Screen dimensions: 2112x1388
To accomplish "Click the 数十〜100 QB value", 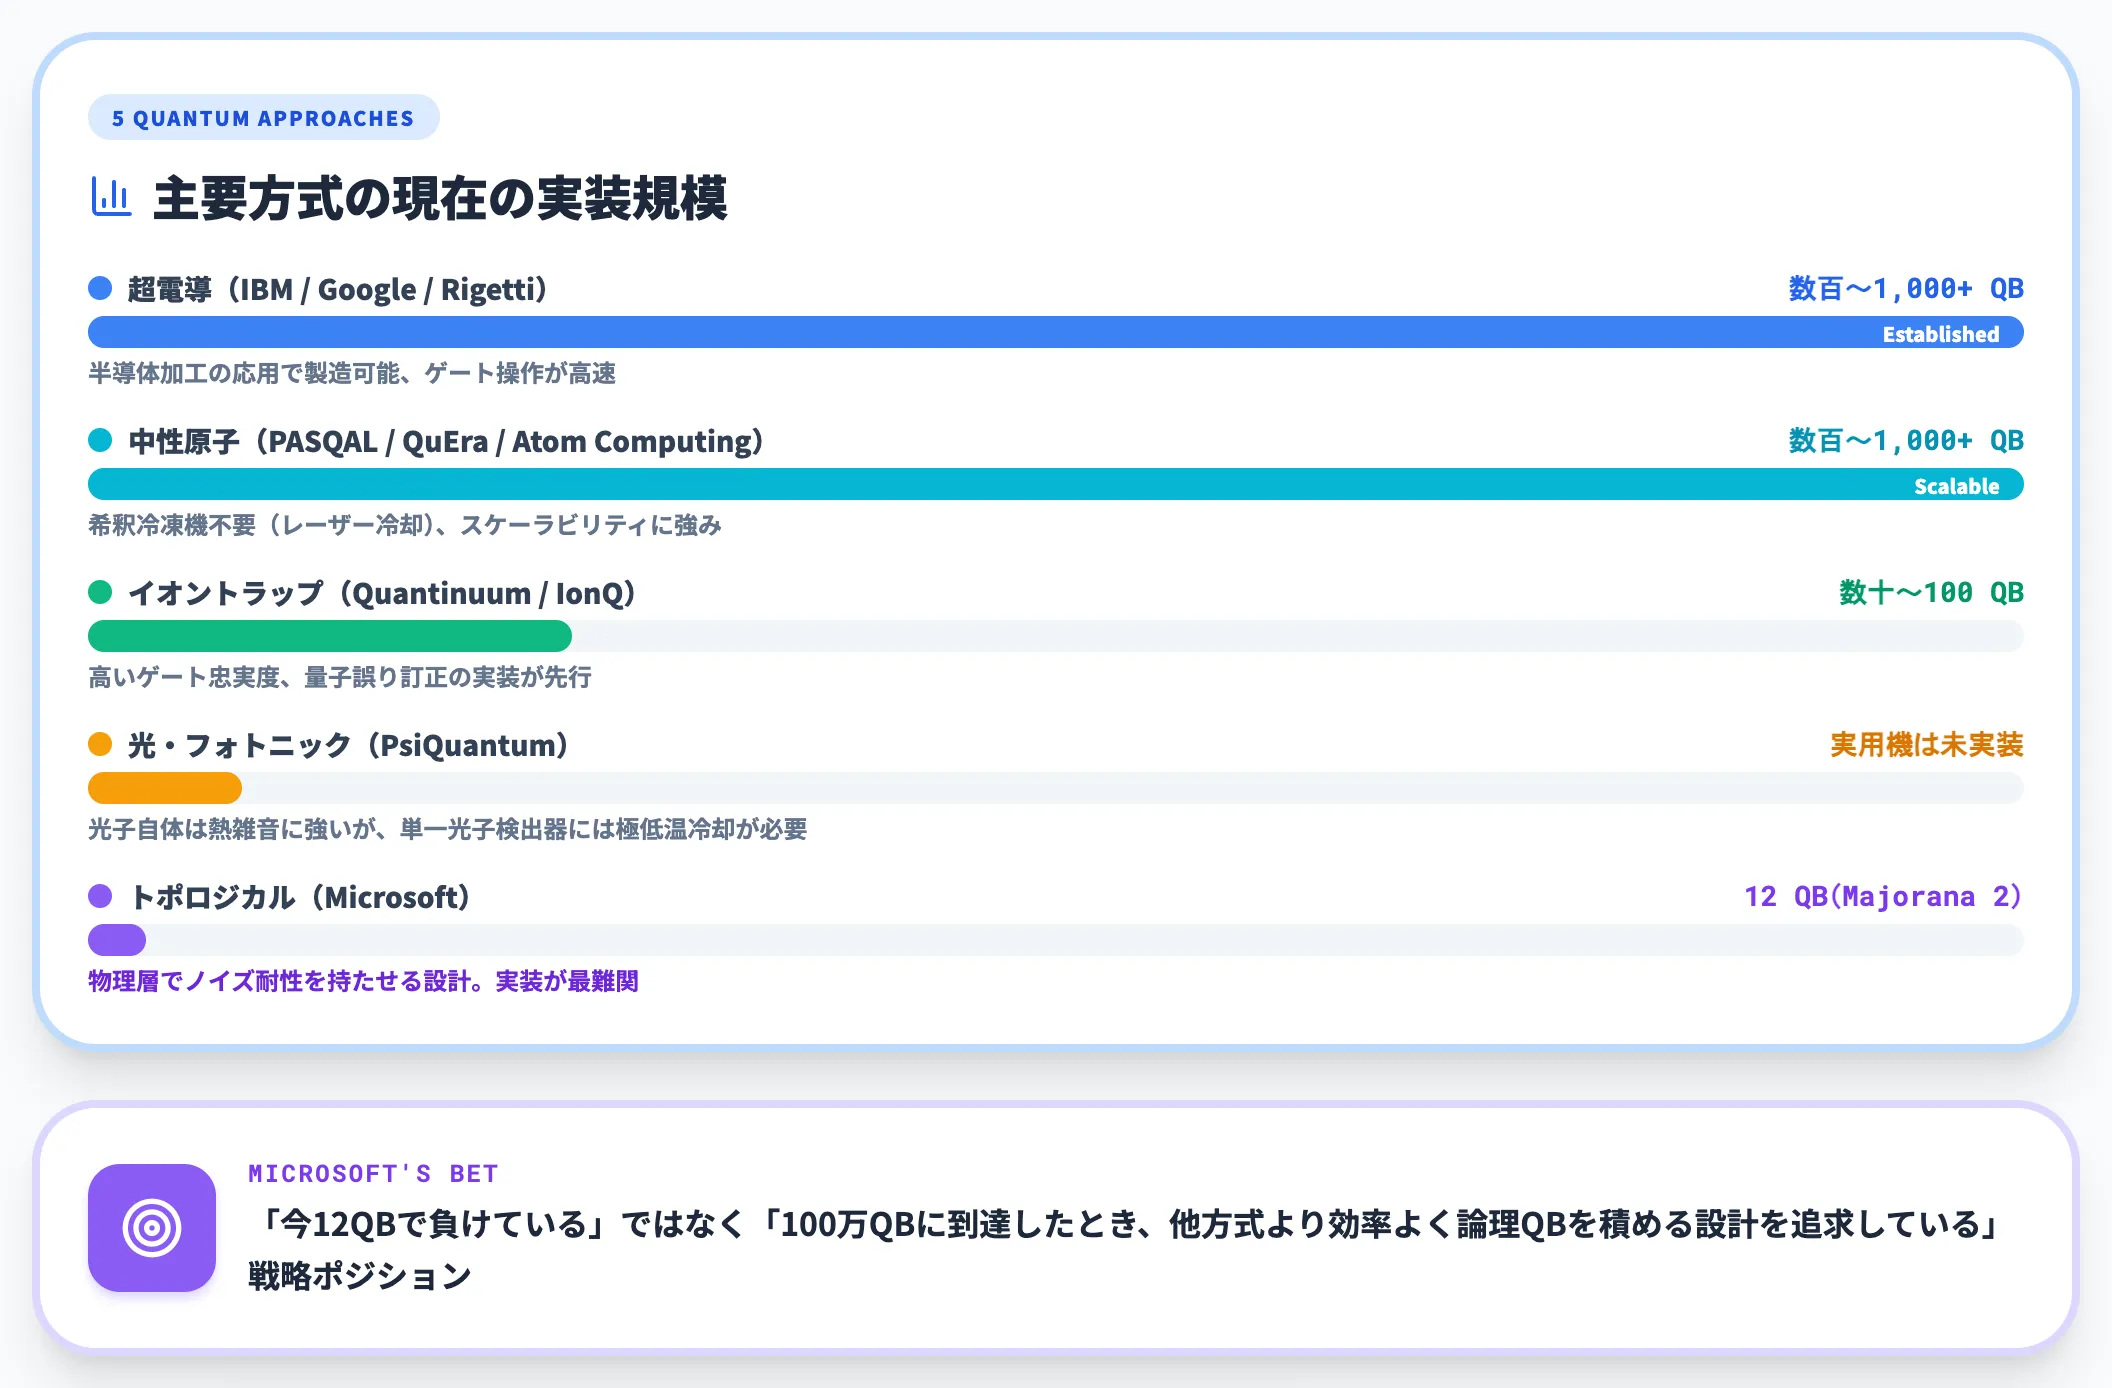I will 1931,593.
